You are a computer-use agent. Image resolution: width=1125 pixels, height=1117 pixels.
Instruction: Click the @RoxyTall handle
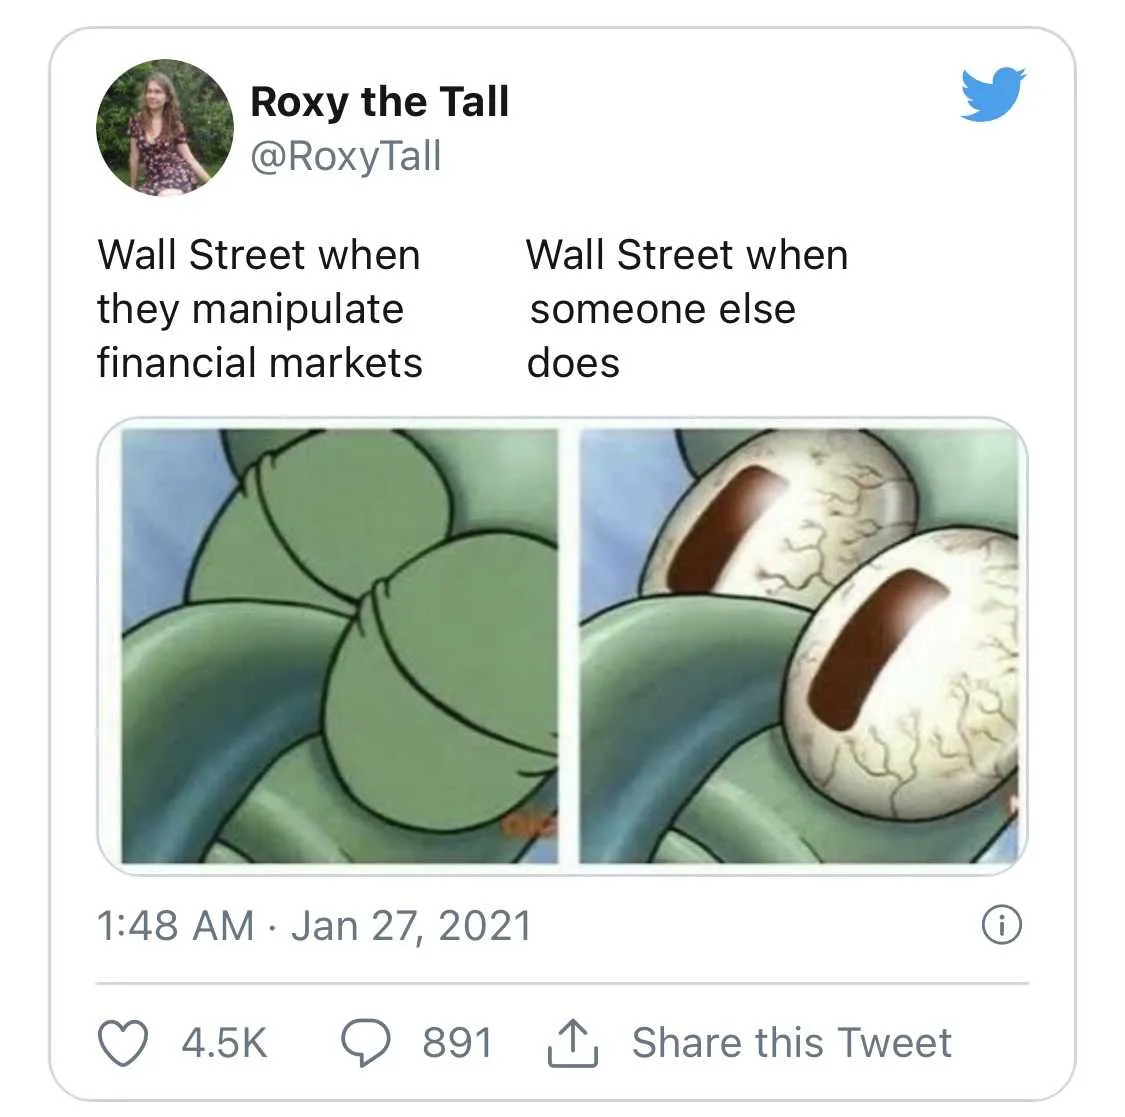pos(345,155)
